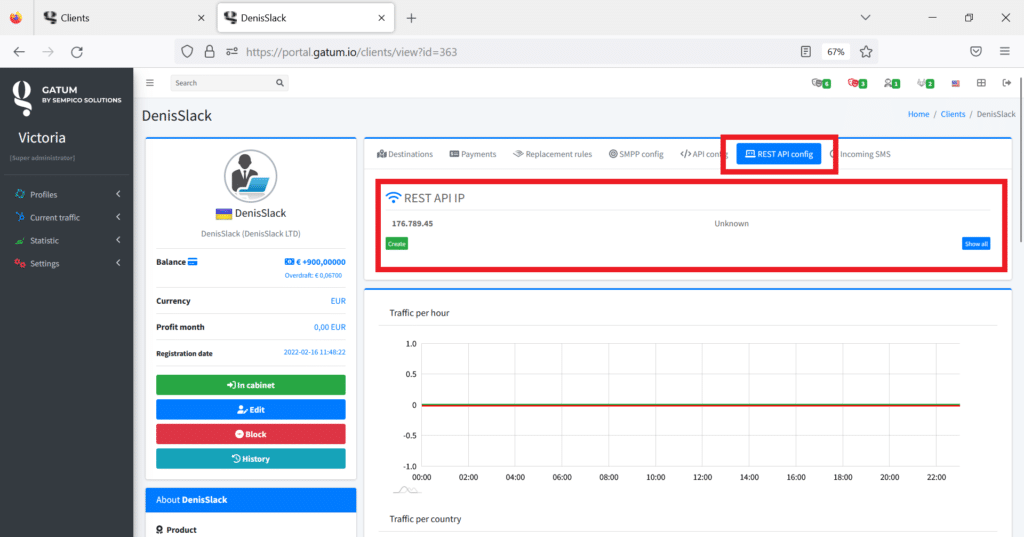The image size is (1024, 537).
Task: Bookmark this page with star icon
Action: coord(866,52)
